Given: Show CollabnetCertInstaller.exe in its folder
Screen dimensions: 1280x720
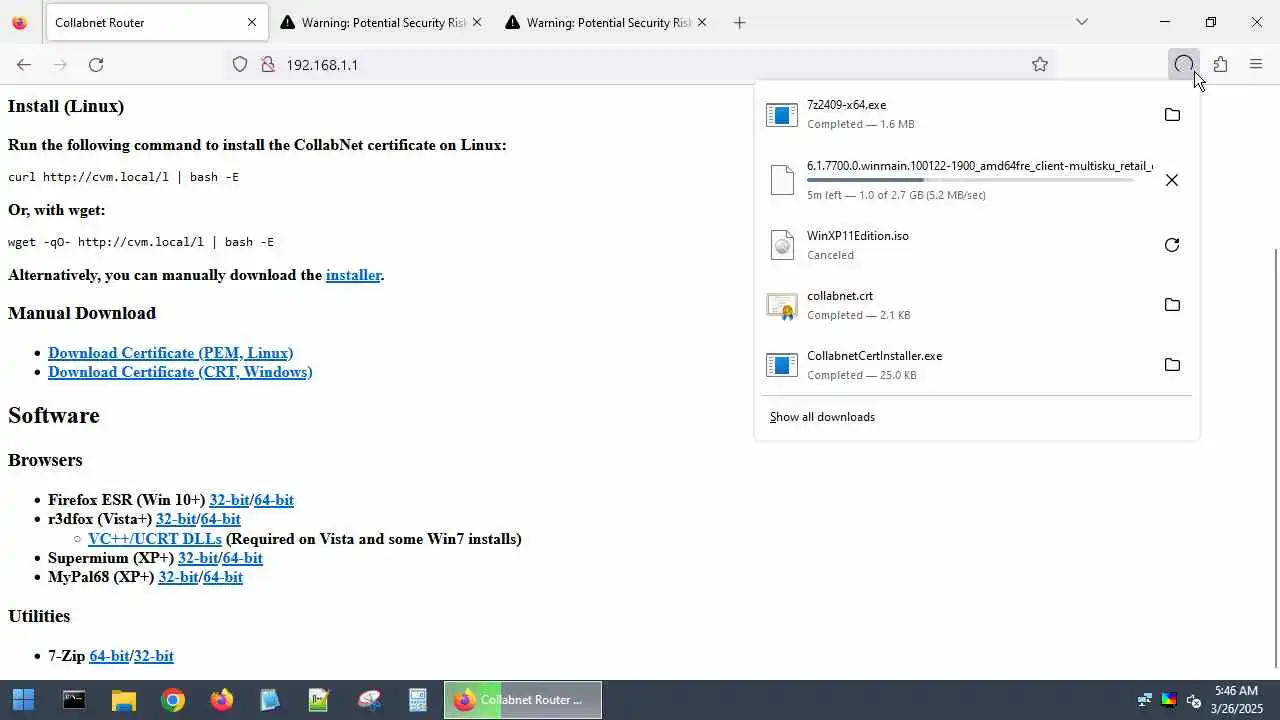Looking at the screenshot, I should click(x=1172, y=365).
